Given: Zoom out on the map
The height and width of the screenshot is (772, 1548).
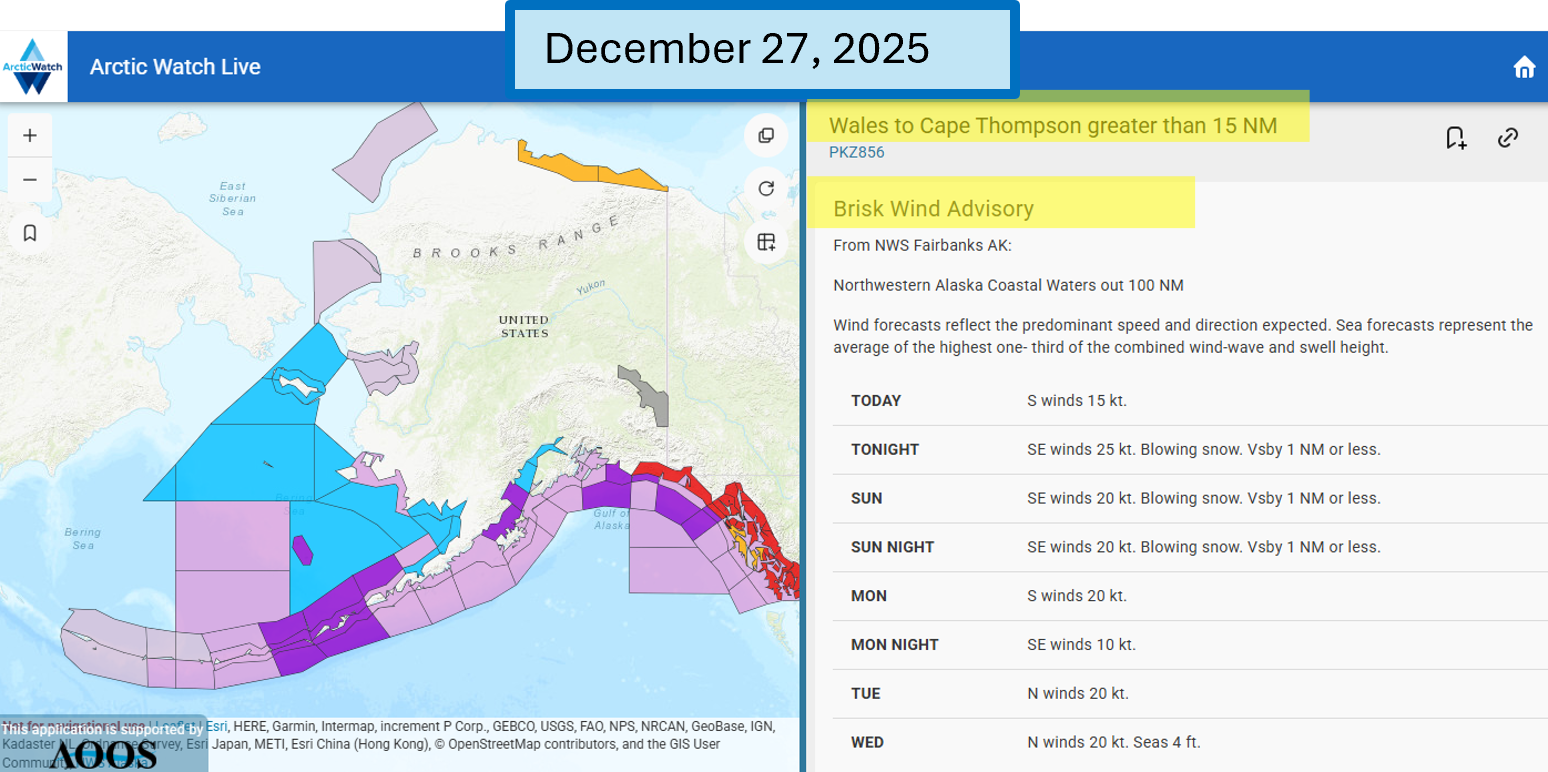Looking at the screenshot, I should click(x=30, y=180).
